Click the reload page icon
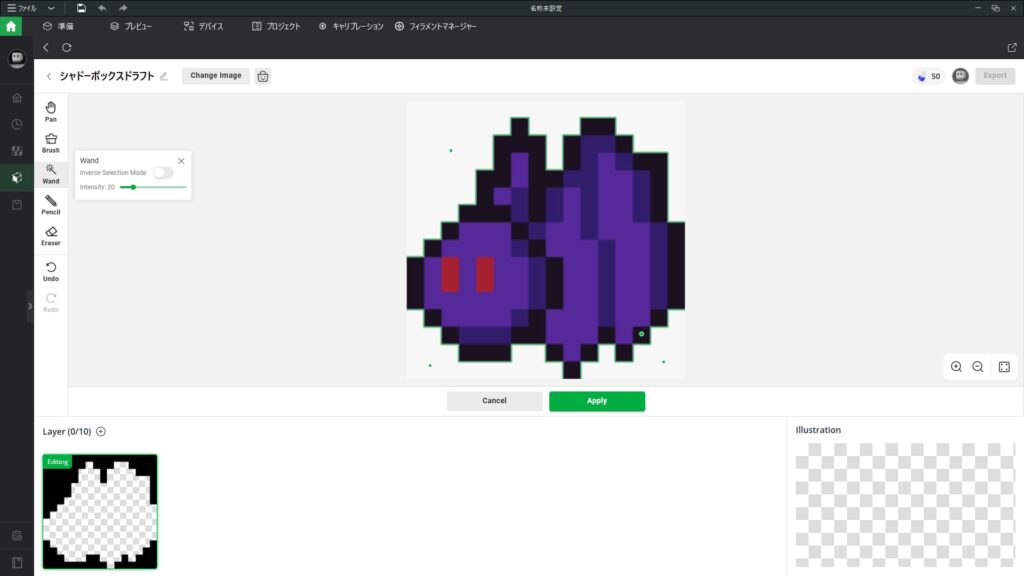 [67, 48]
